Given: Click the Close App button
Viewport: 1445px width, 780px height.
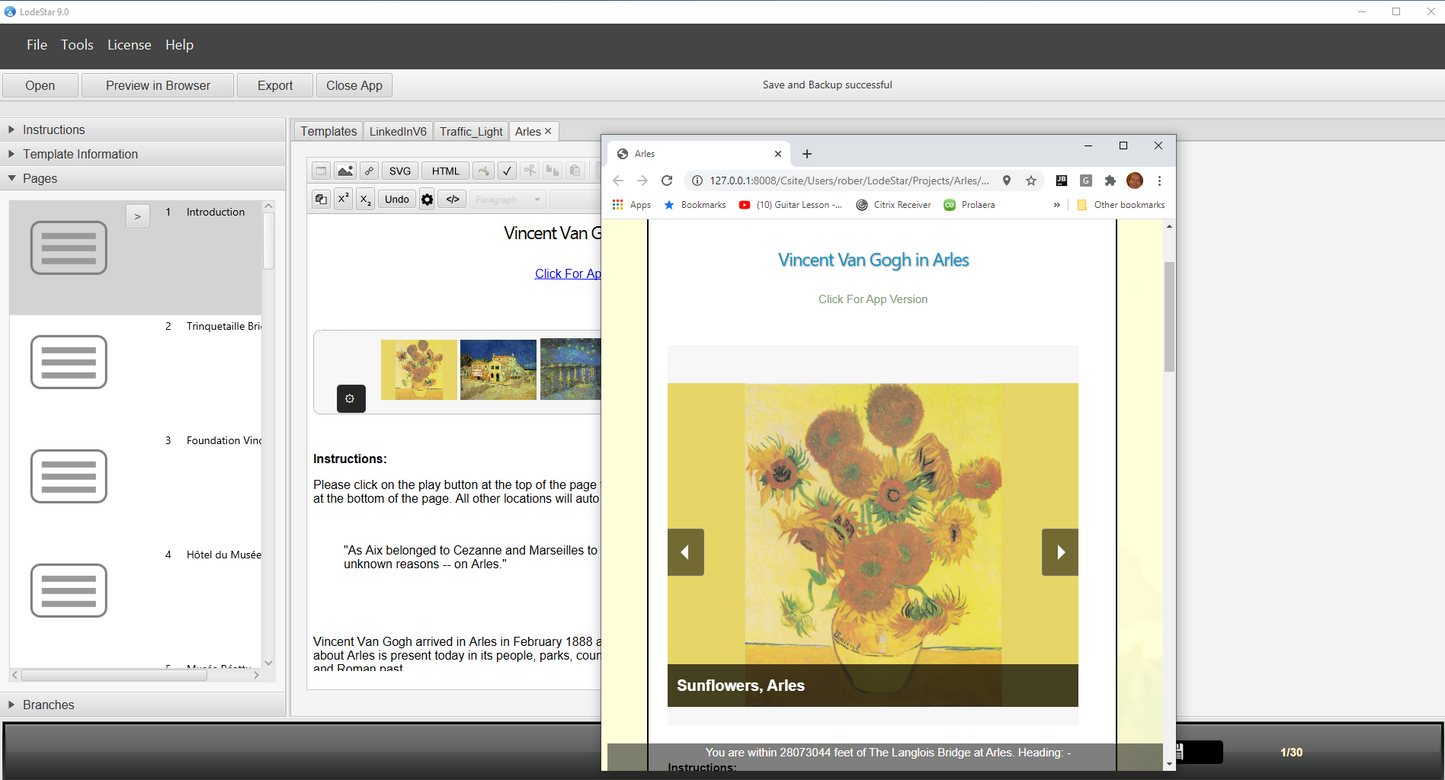Looking at the screenshot, I should coord(354,85).
